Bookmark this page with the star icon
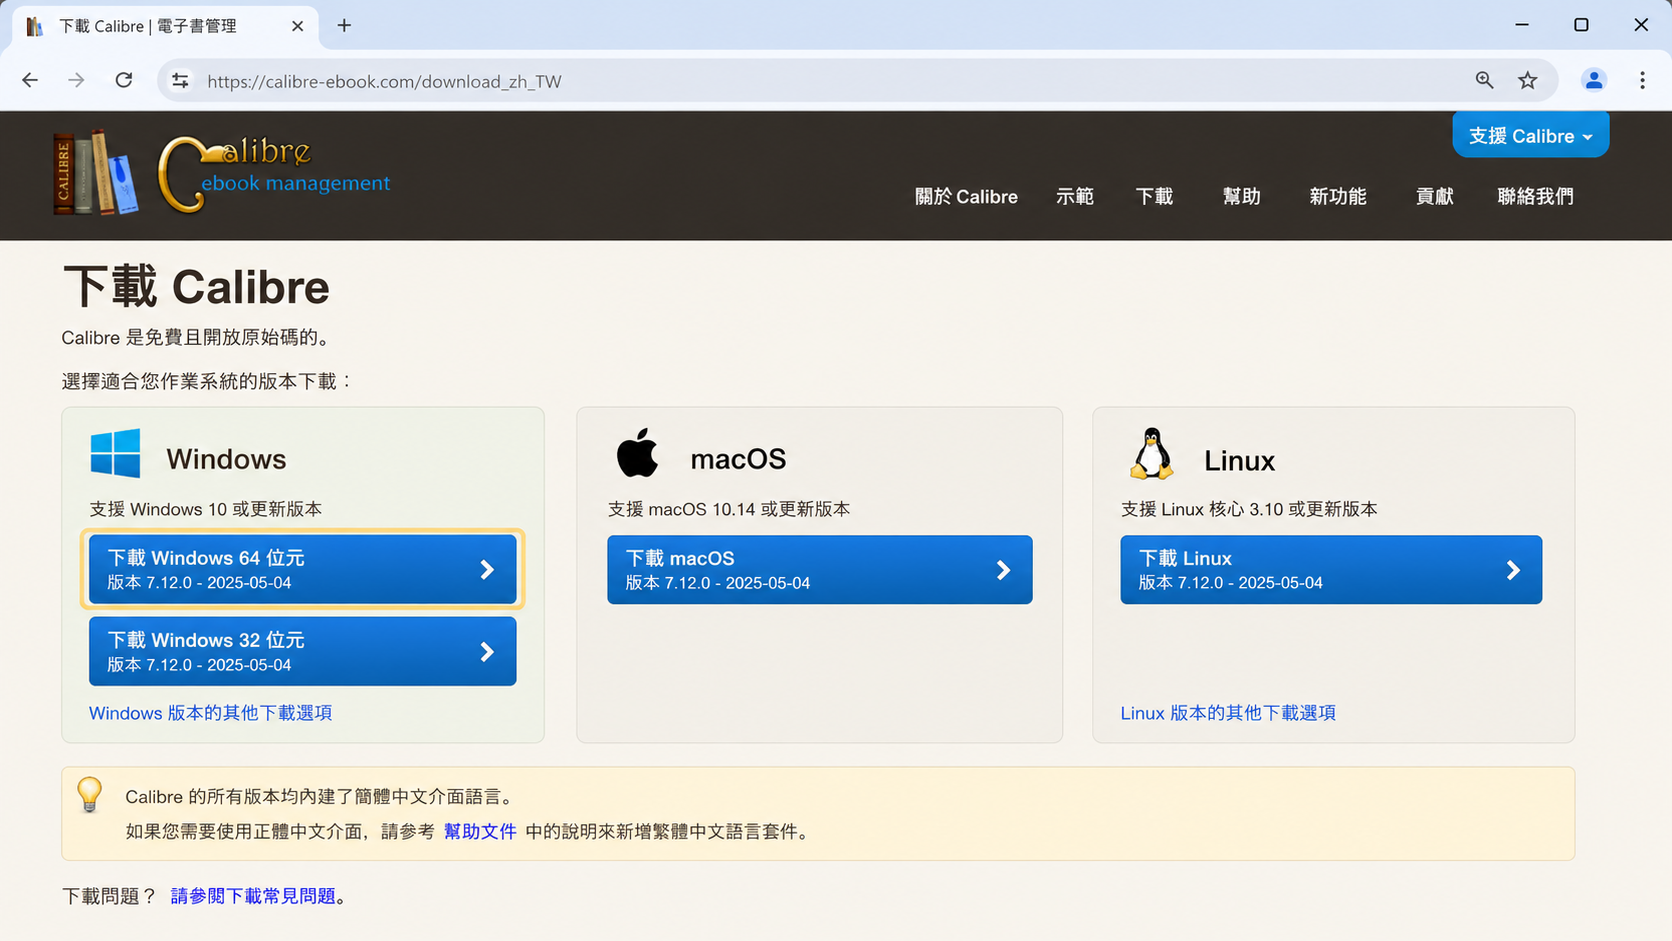Image resolution: width=1672 pixels, height=941 pixels. pyautogui.click(x=1528, y=81)
